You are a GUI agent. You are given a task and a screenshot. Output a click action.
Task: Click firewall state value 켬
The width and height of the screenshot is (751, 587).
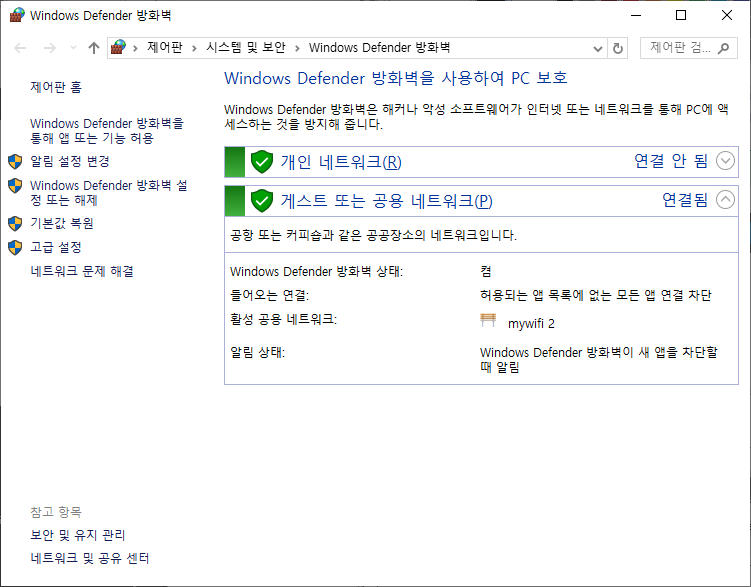[486, 271]
